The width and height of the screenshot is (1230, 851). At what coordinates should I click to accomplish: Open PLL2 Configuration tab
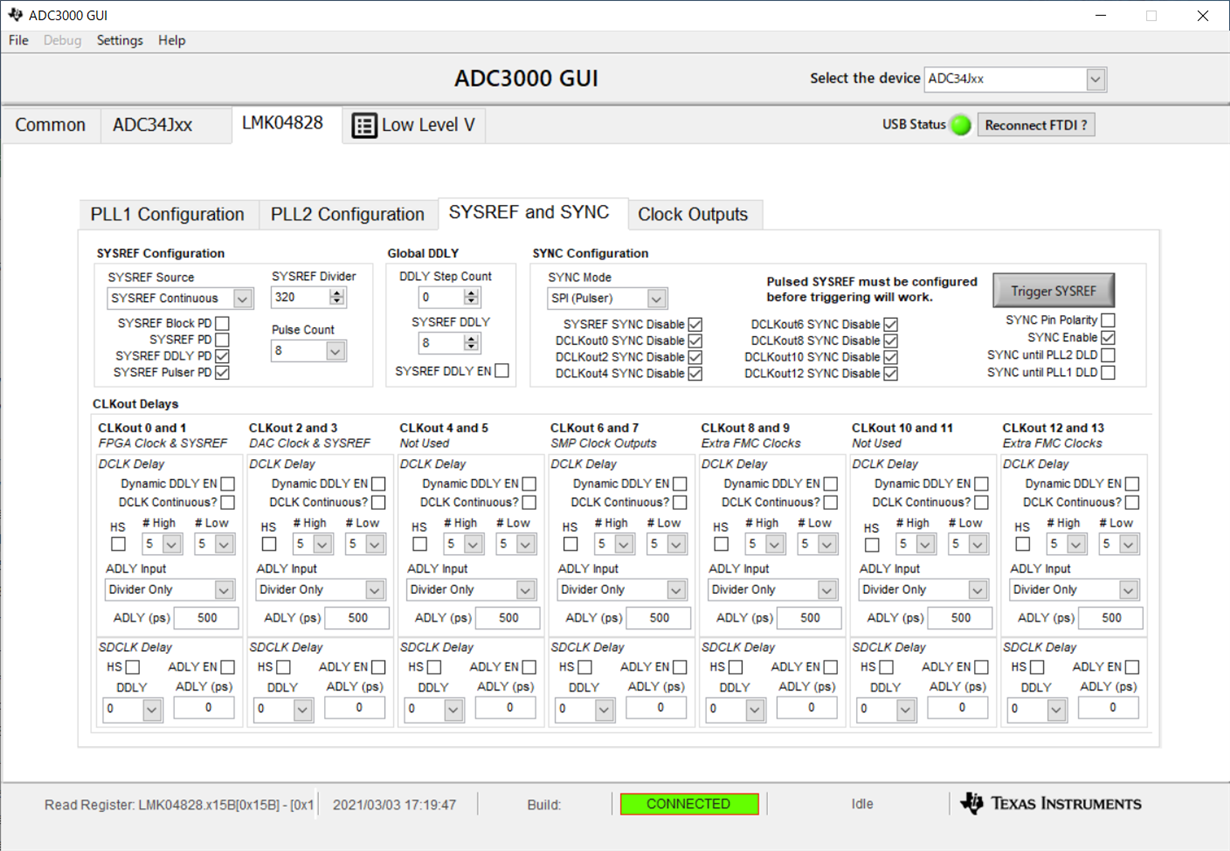coord(348,214)
